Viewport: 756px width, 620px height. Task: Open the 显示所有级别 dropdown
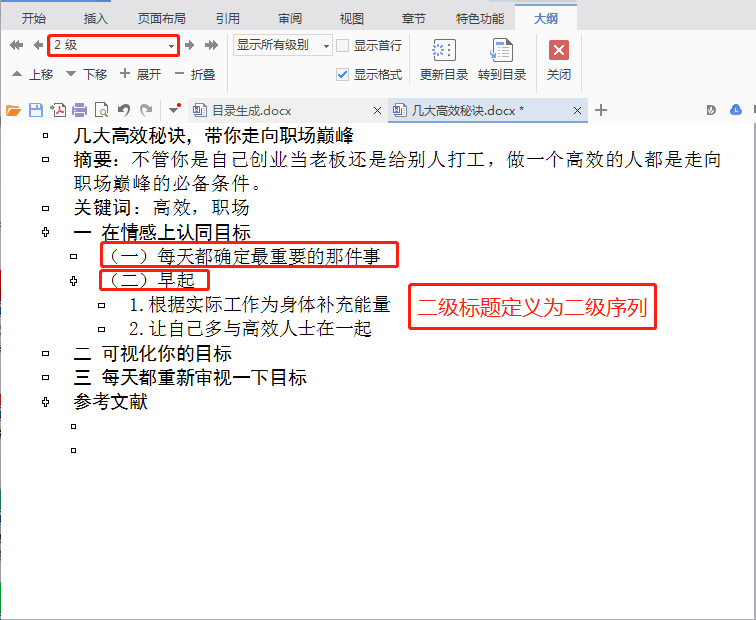point(283,45)
